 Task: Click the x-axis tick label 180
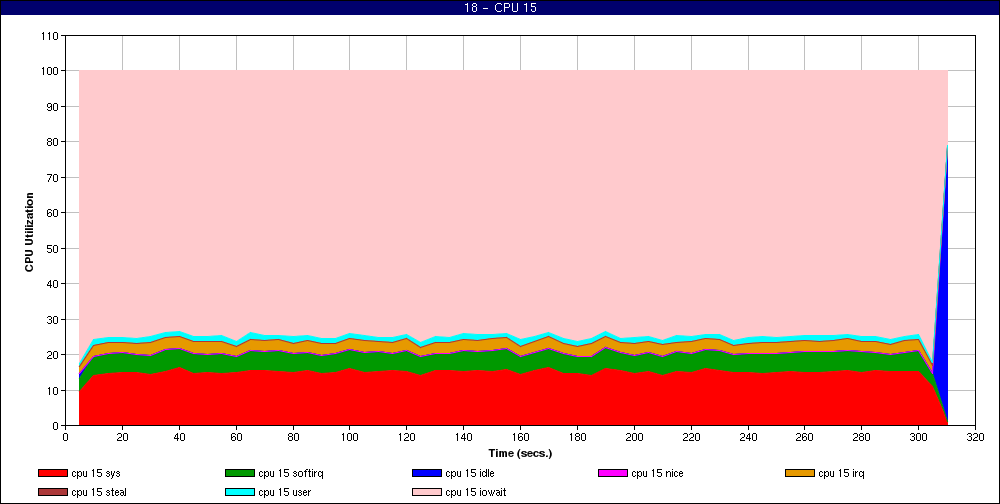click(577, 437)
